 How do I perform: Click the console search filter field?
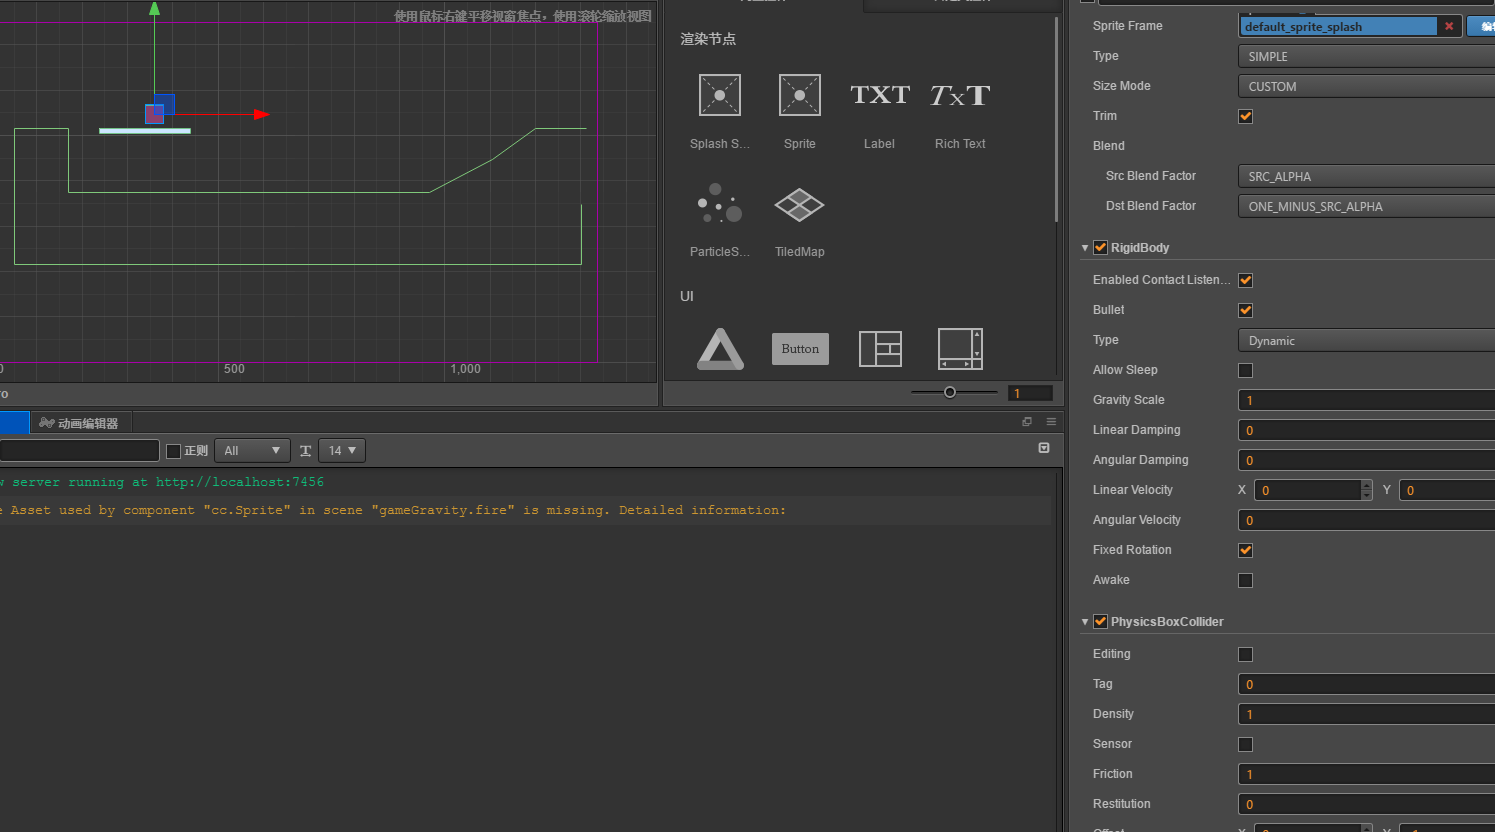tap(79, 451)
